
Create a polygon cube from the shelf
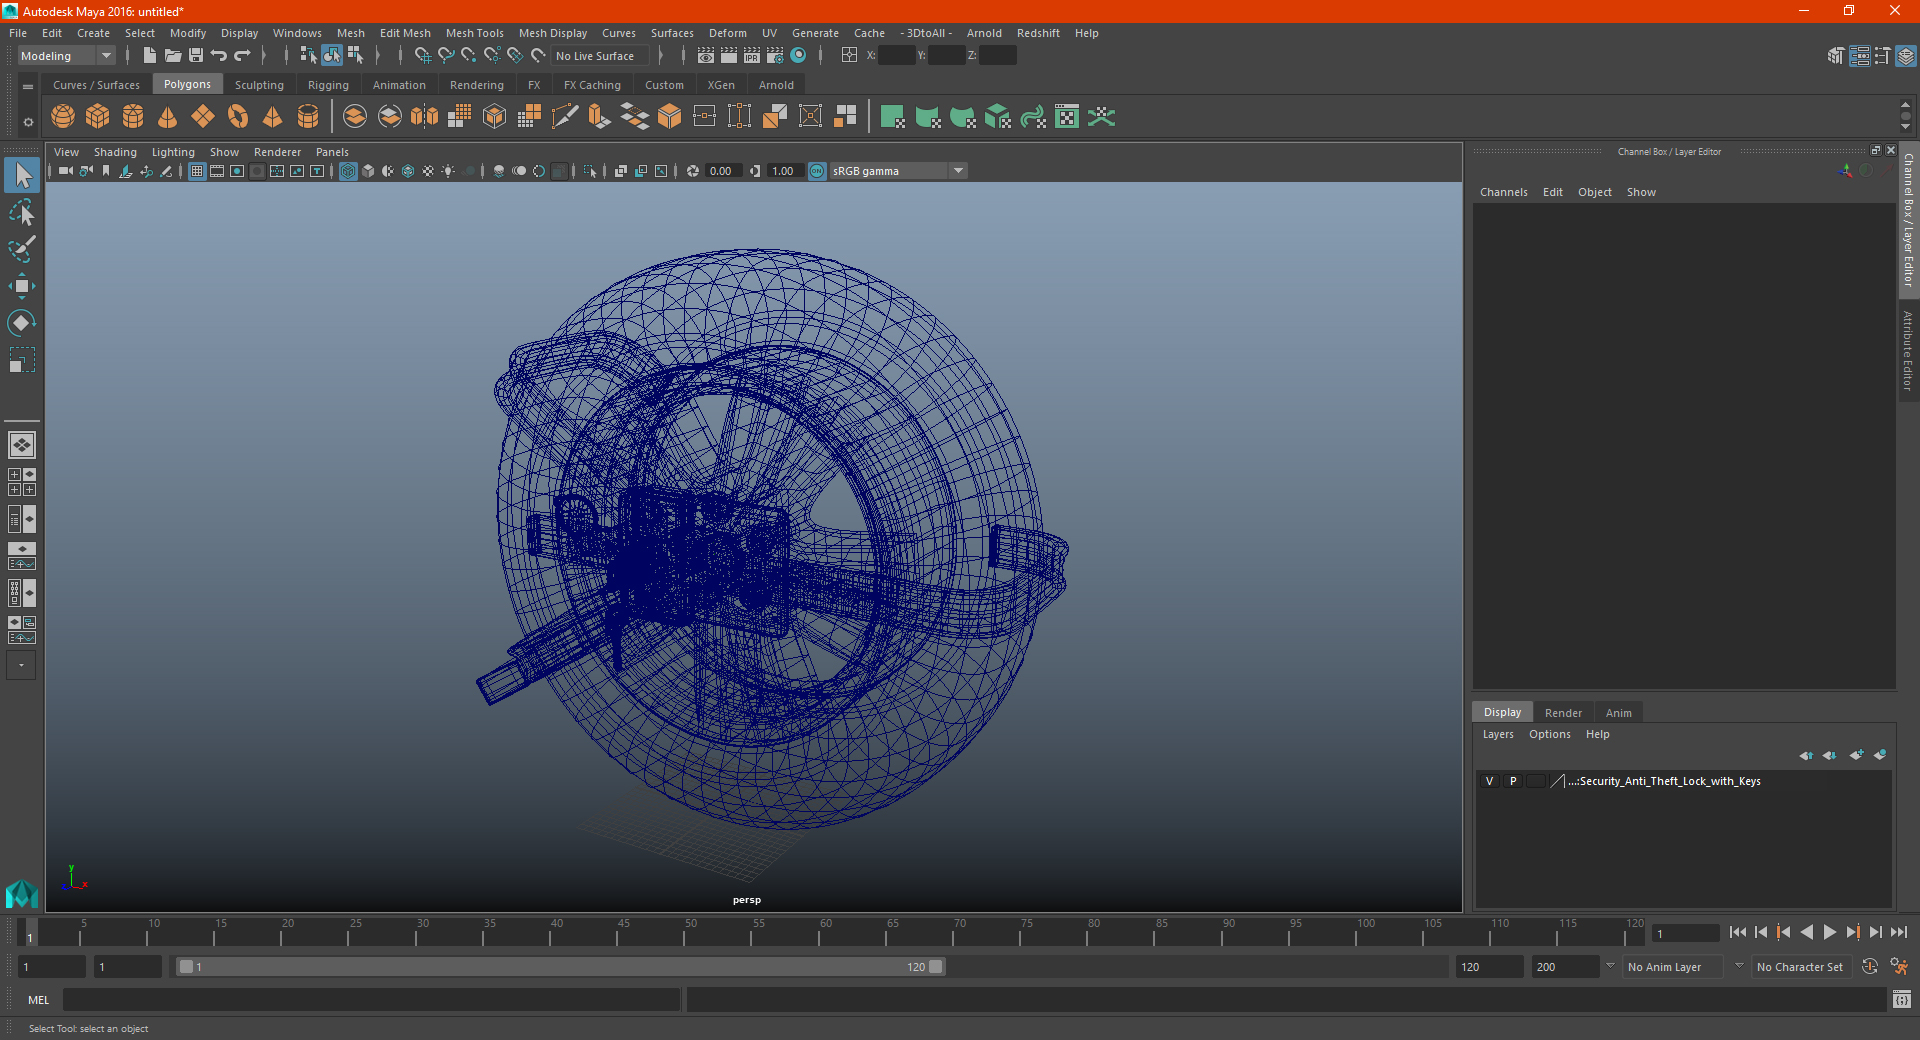[x=98, y=117]
